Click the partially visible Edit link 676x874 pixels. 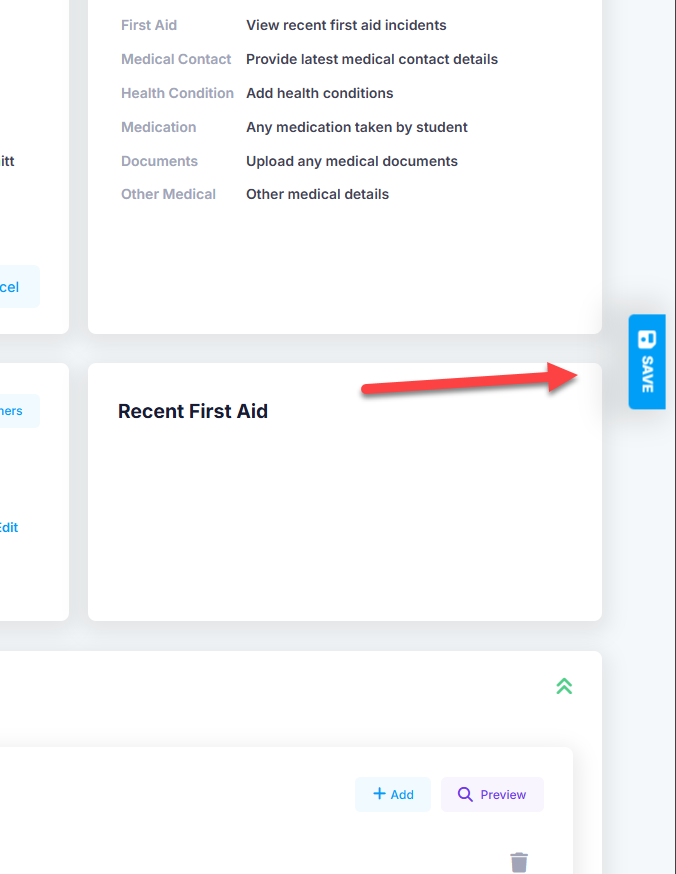9,527
